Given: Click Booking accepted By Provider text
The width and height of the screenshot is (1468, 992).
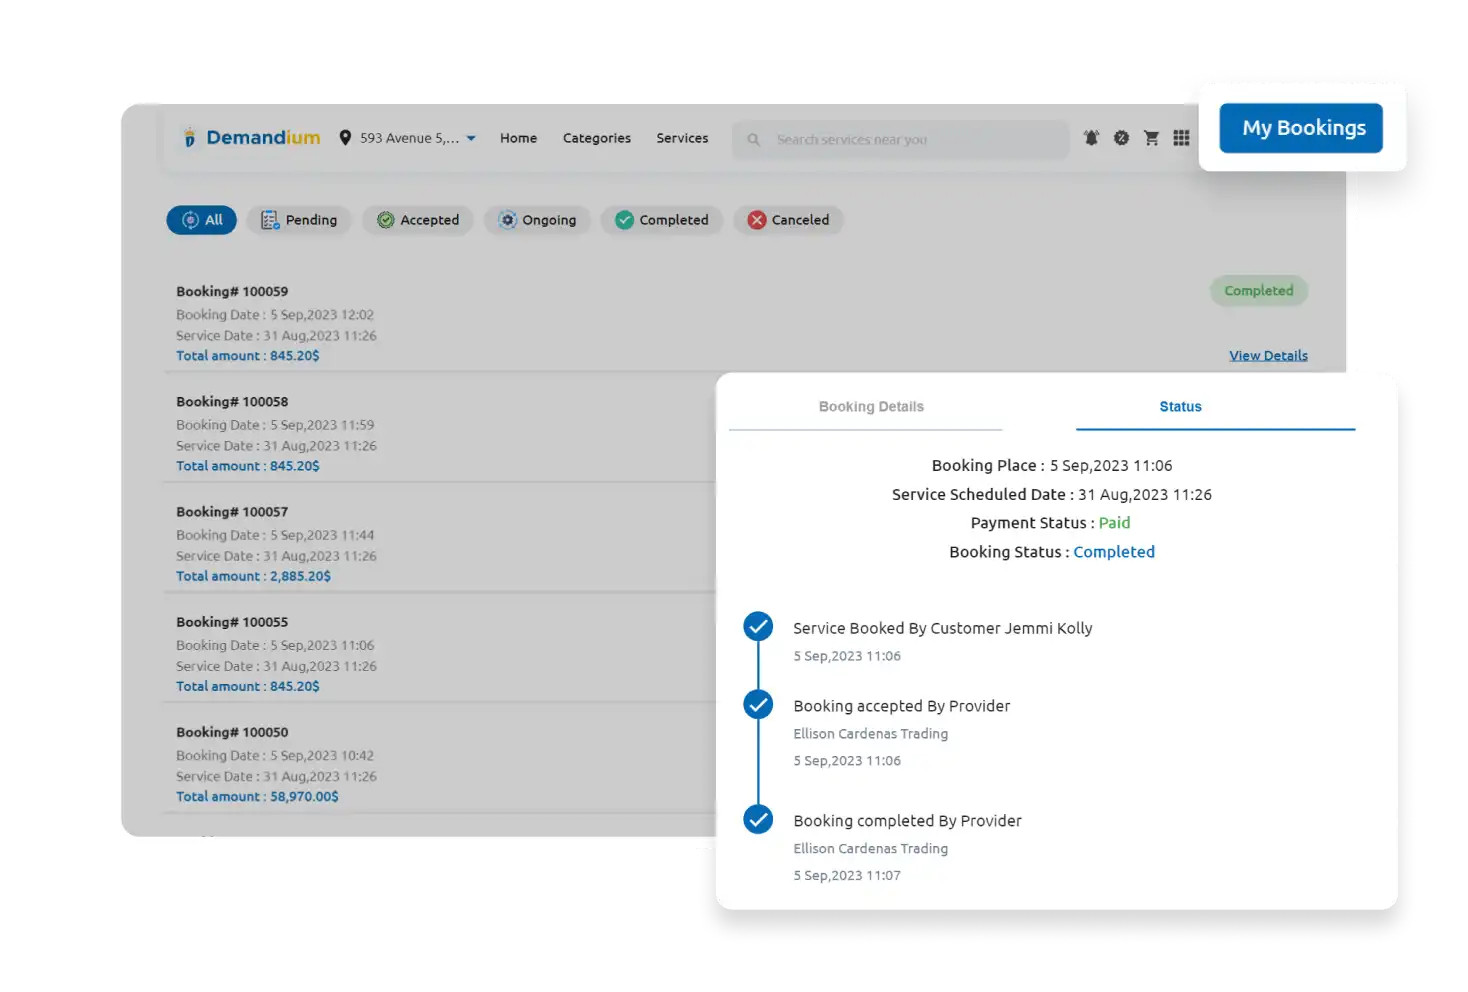Looking at the screenshot, I should coord(902,706).
